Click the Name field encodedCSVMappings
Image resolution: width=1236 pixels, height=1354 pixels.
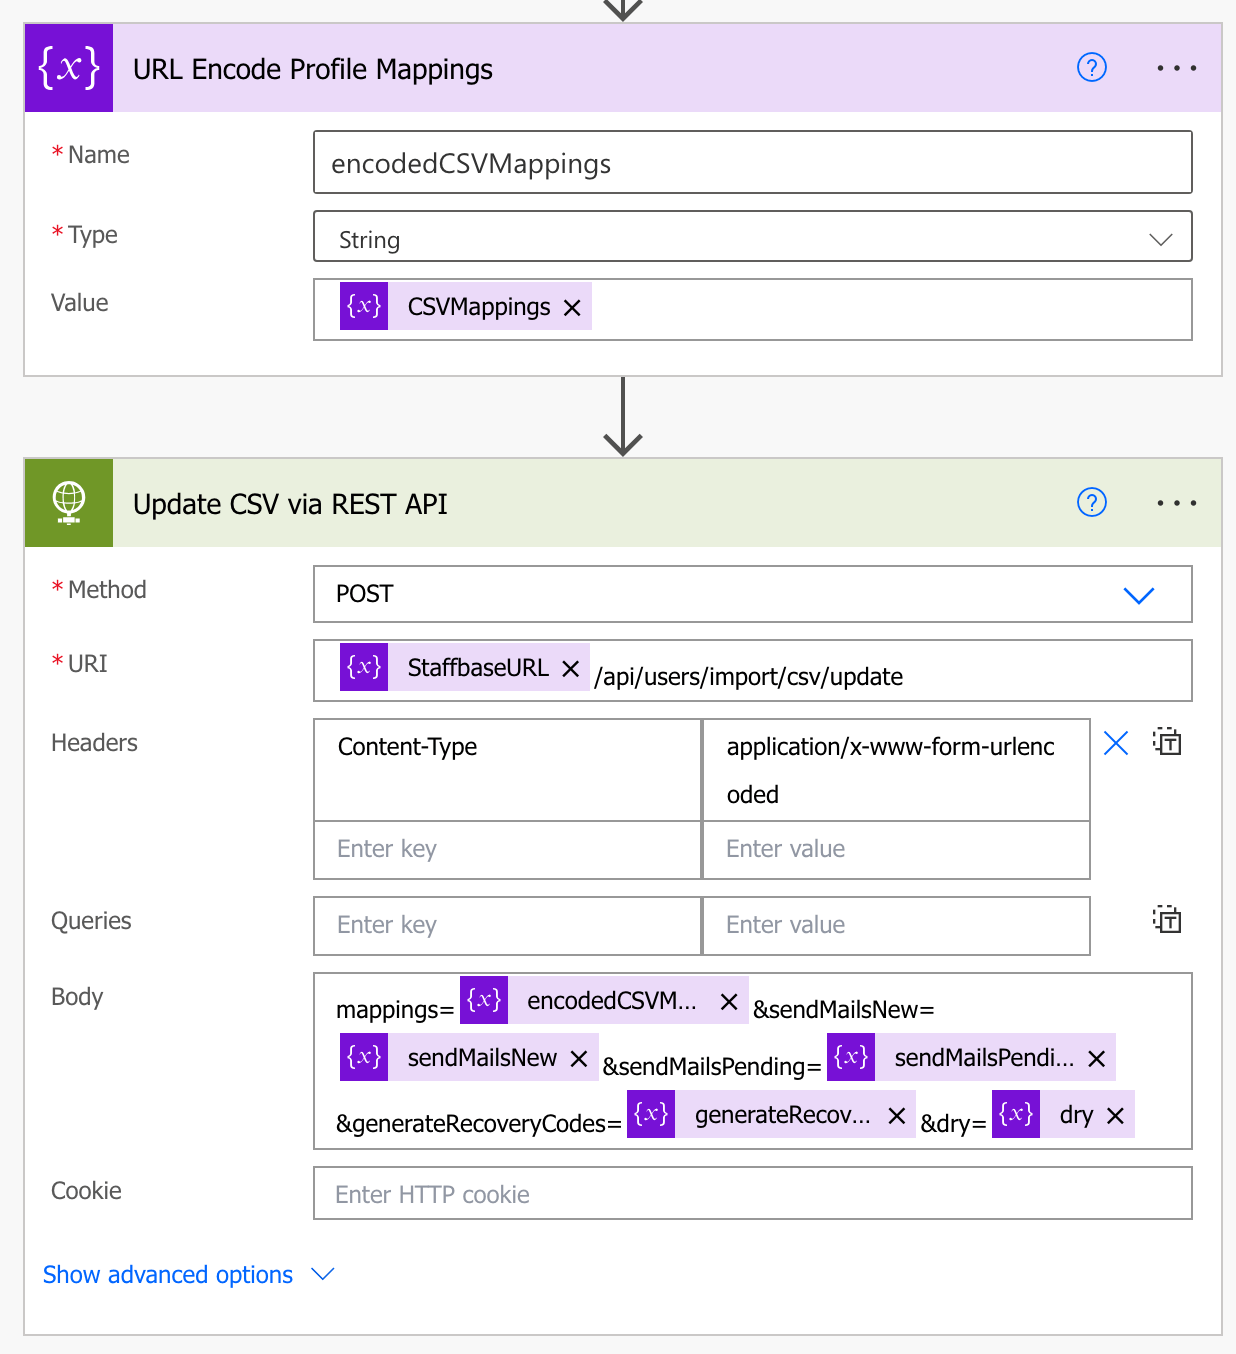coord(752,163)
